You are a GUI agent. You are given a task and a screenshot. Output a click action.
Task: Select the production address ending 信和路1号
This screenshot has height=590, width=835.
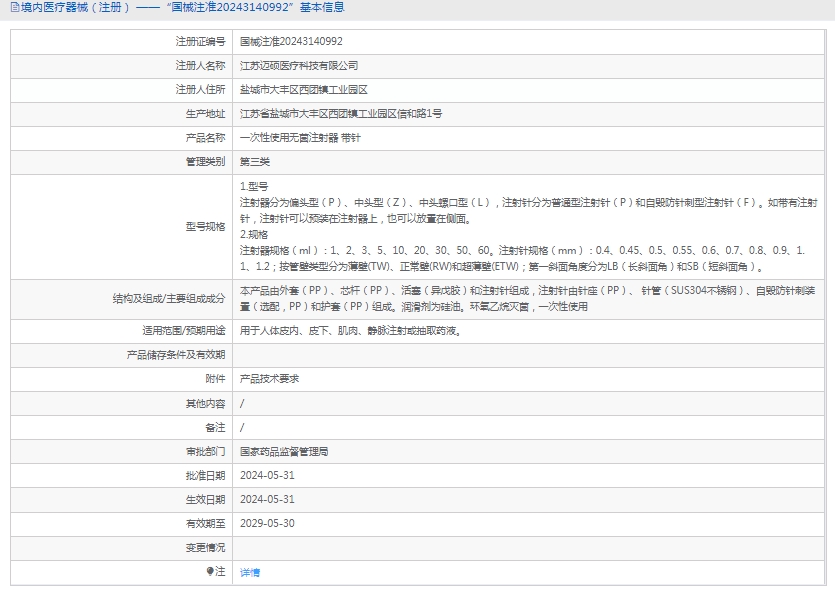[x=341, y=114]
